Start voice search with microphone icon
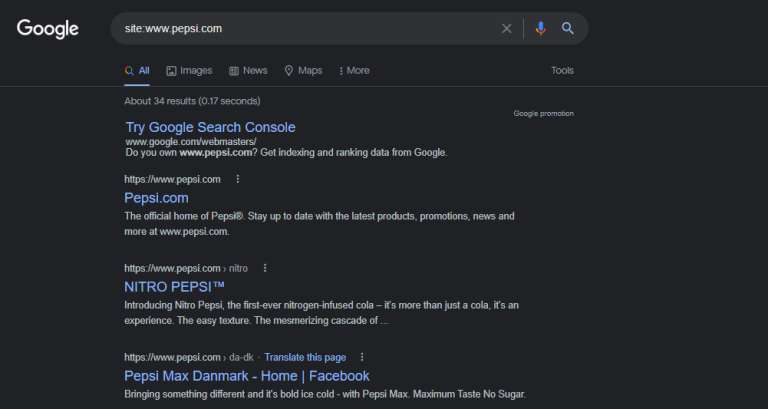This screenshot has height=409, width=768. coord(540,28)
